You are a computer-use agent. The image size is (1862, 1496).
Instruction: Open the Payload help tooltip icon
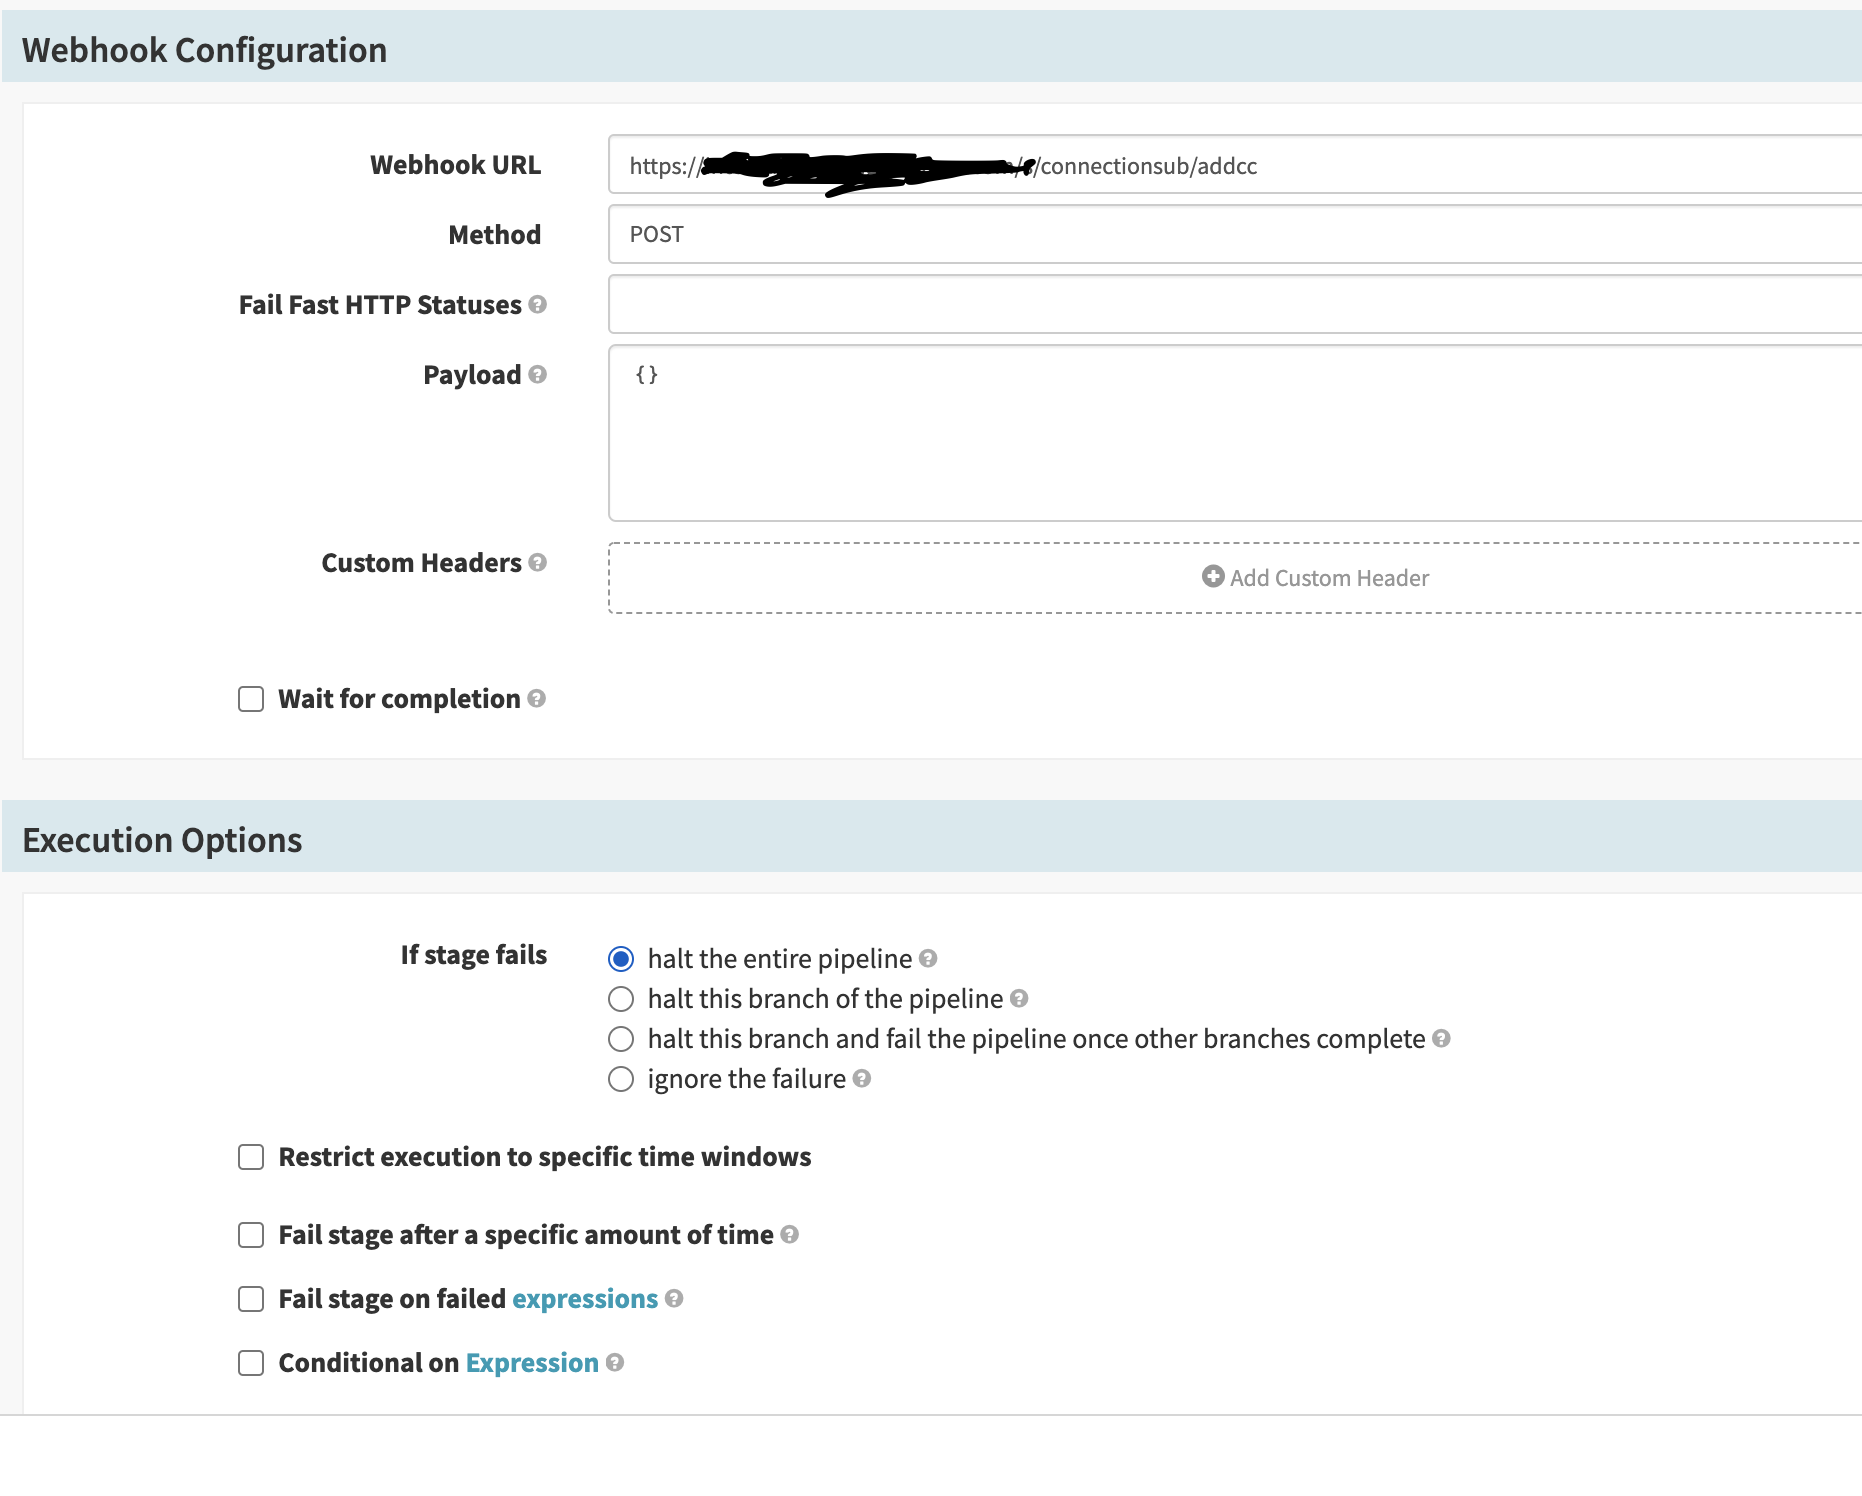click(539, 375)
